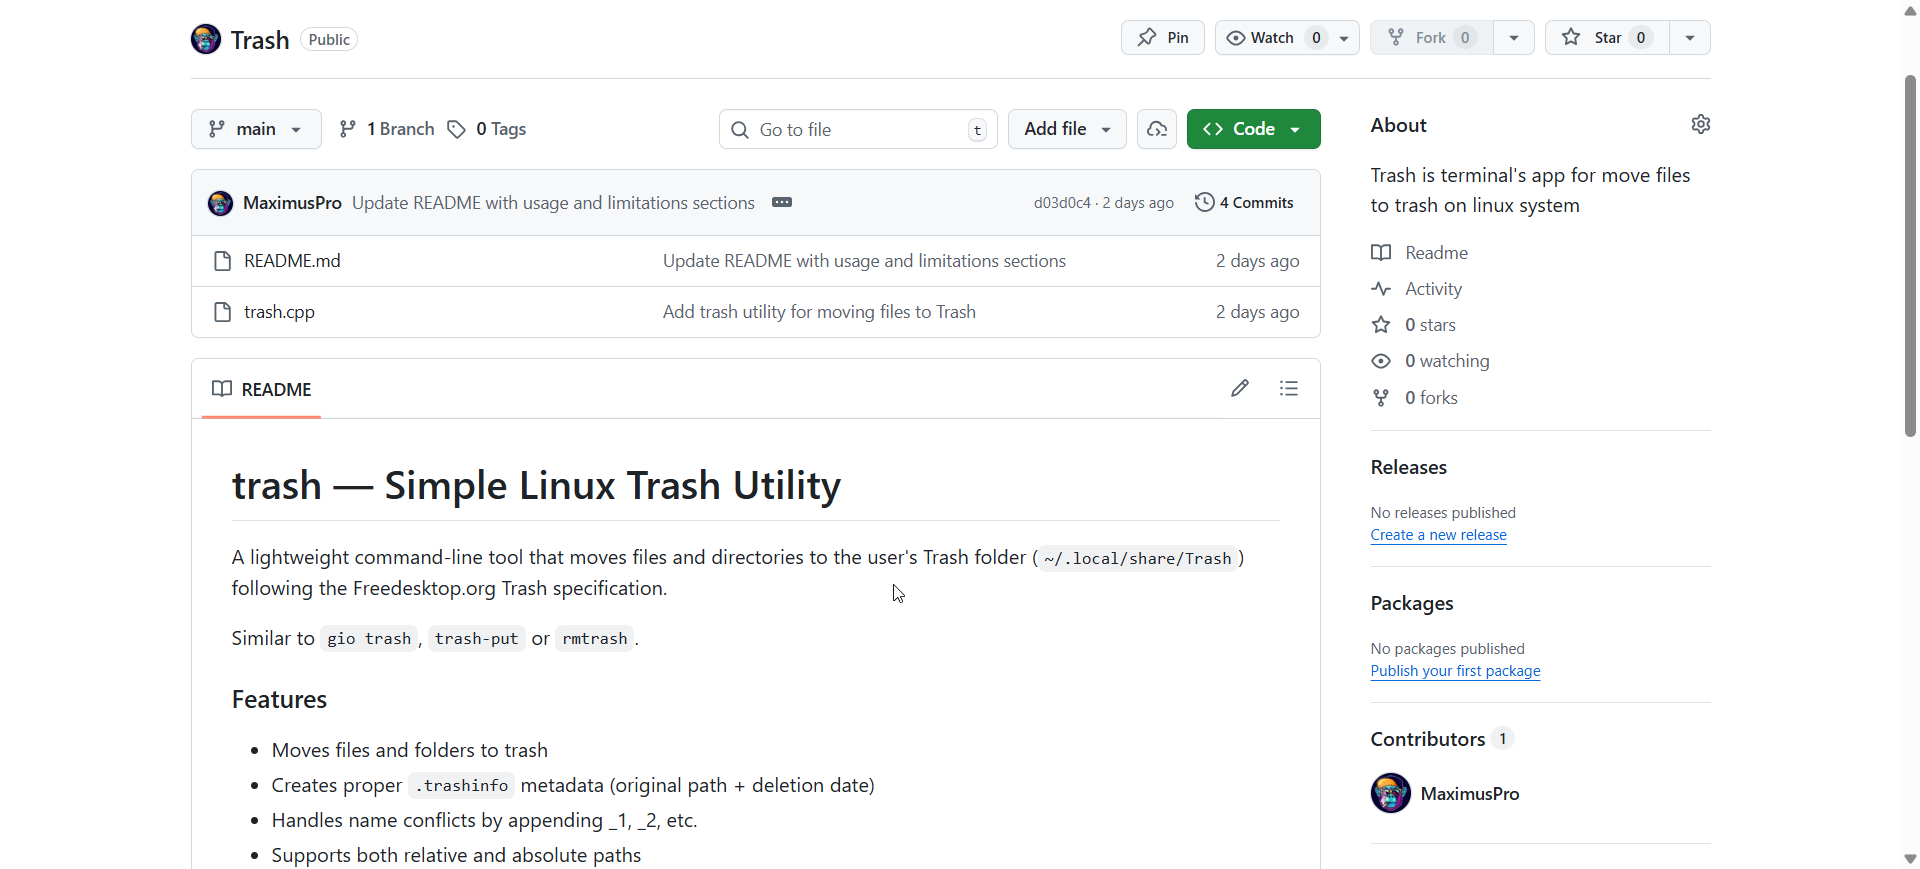Click the tag icon for 0 Tags
1920x869 pixels.
[x=457, y=129]
